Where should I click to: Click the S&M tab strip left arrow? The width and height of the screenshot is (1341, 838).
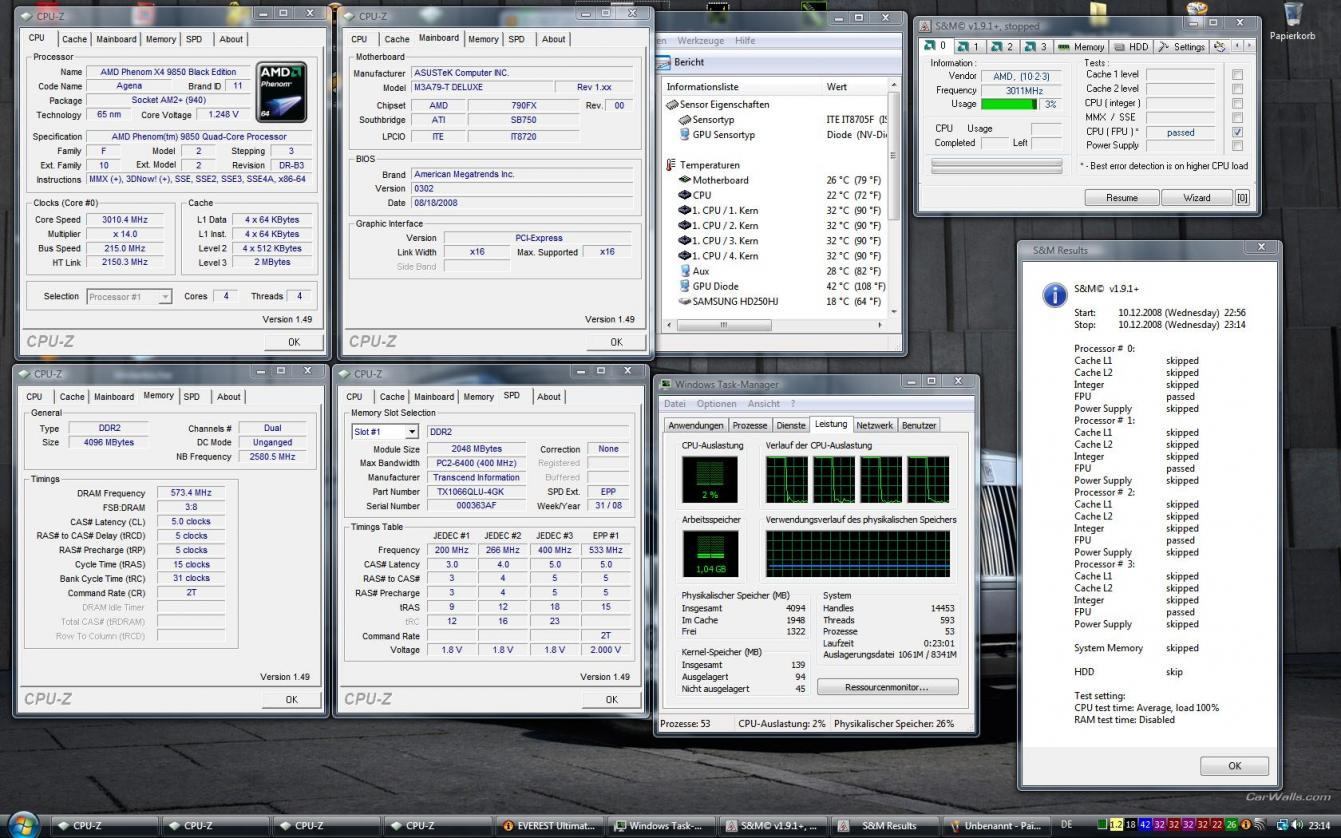coord(1236,46)
